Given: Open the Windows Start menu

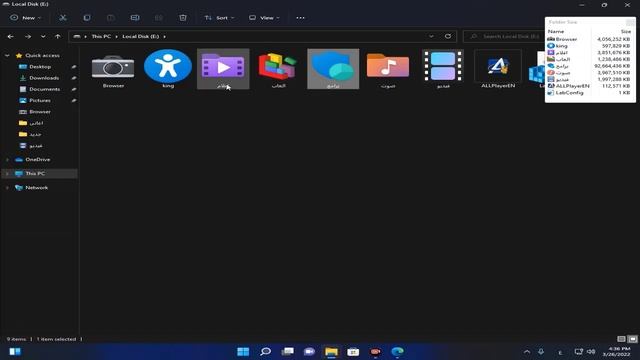Looking at the screenshot, I should (243, 351).
